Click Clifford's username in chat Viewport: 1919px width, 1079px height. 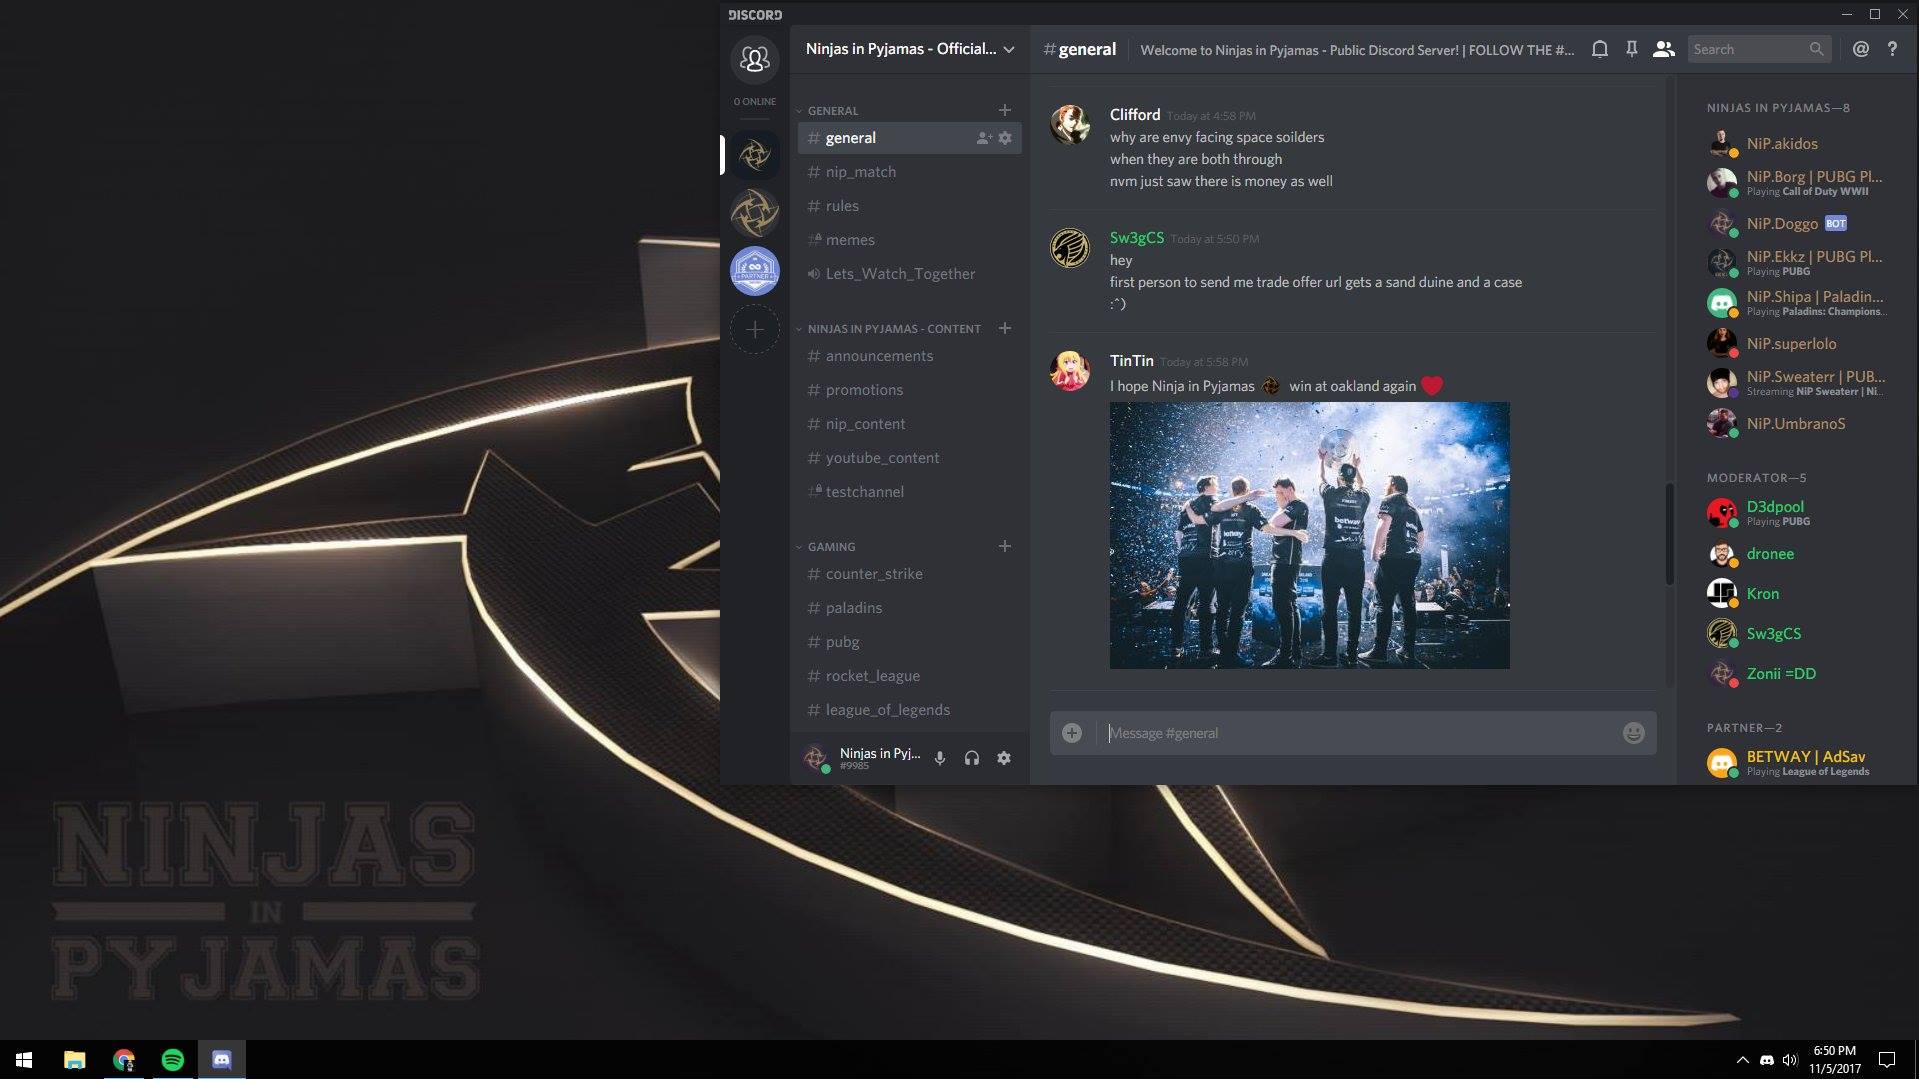click(1134, 115)
